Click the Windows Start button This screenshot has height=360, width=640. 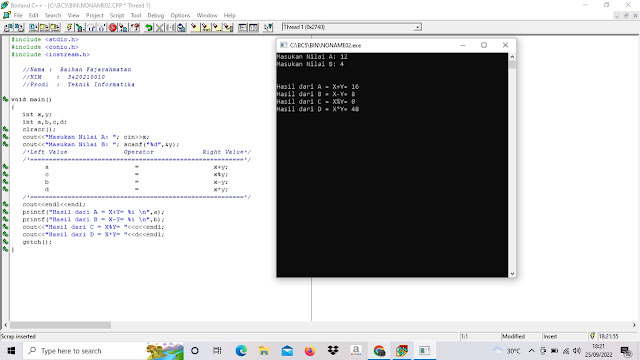point(11,351)
